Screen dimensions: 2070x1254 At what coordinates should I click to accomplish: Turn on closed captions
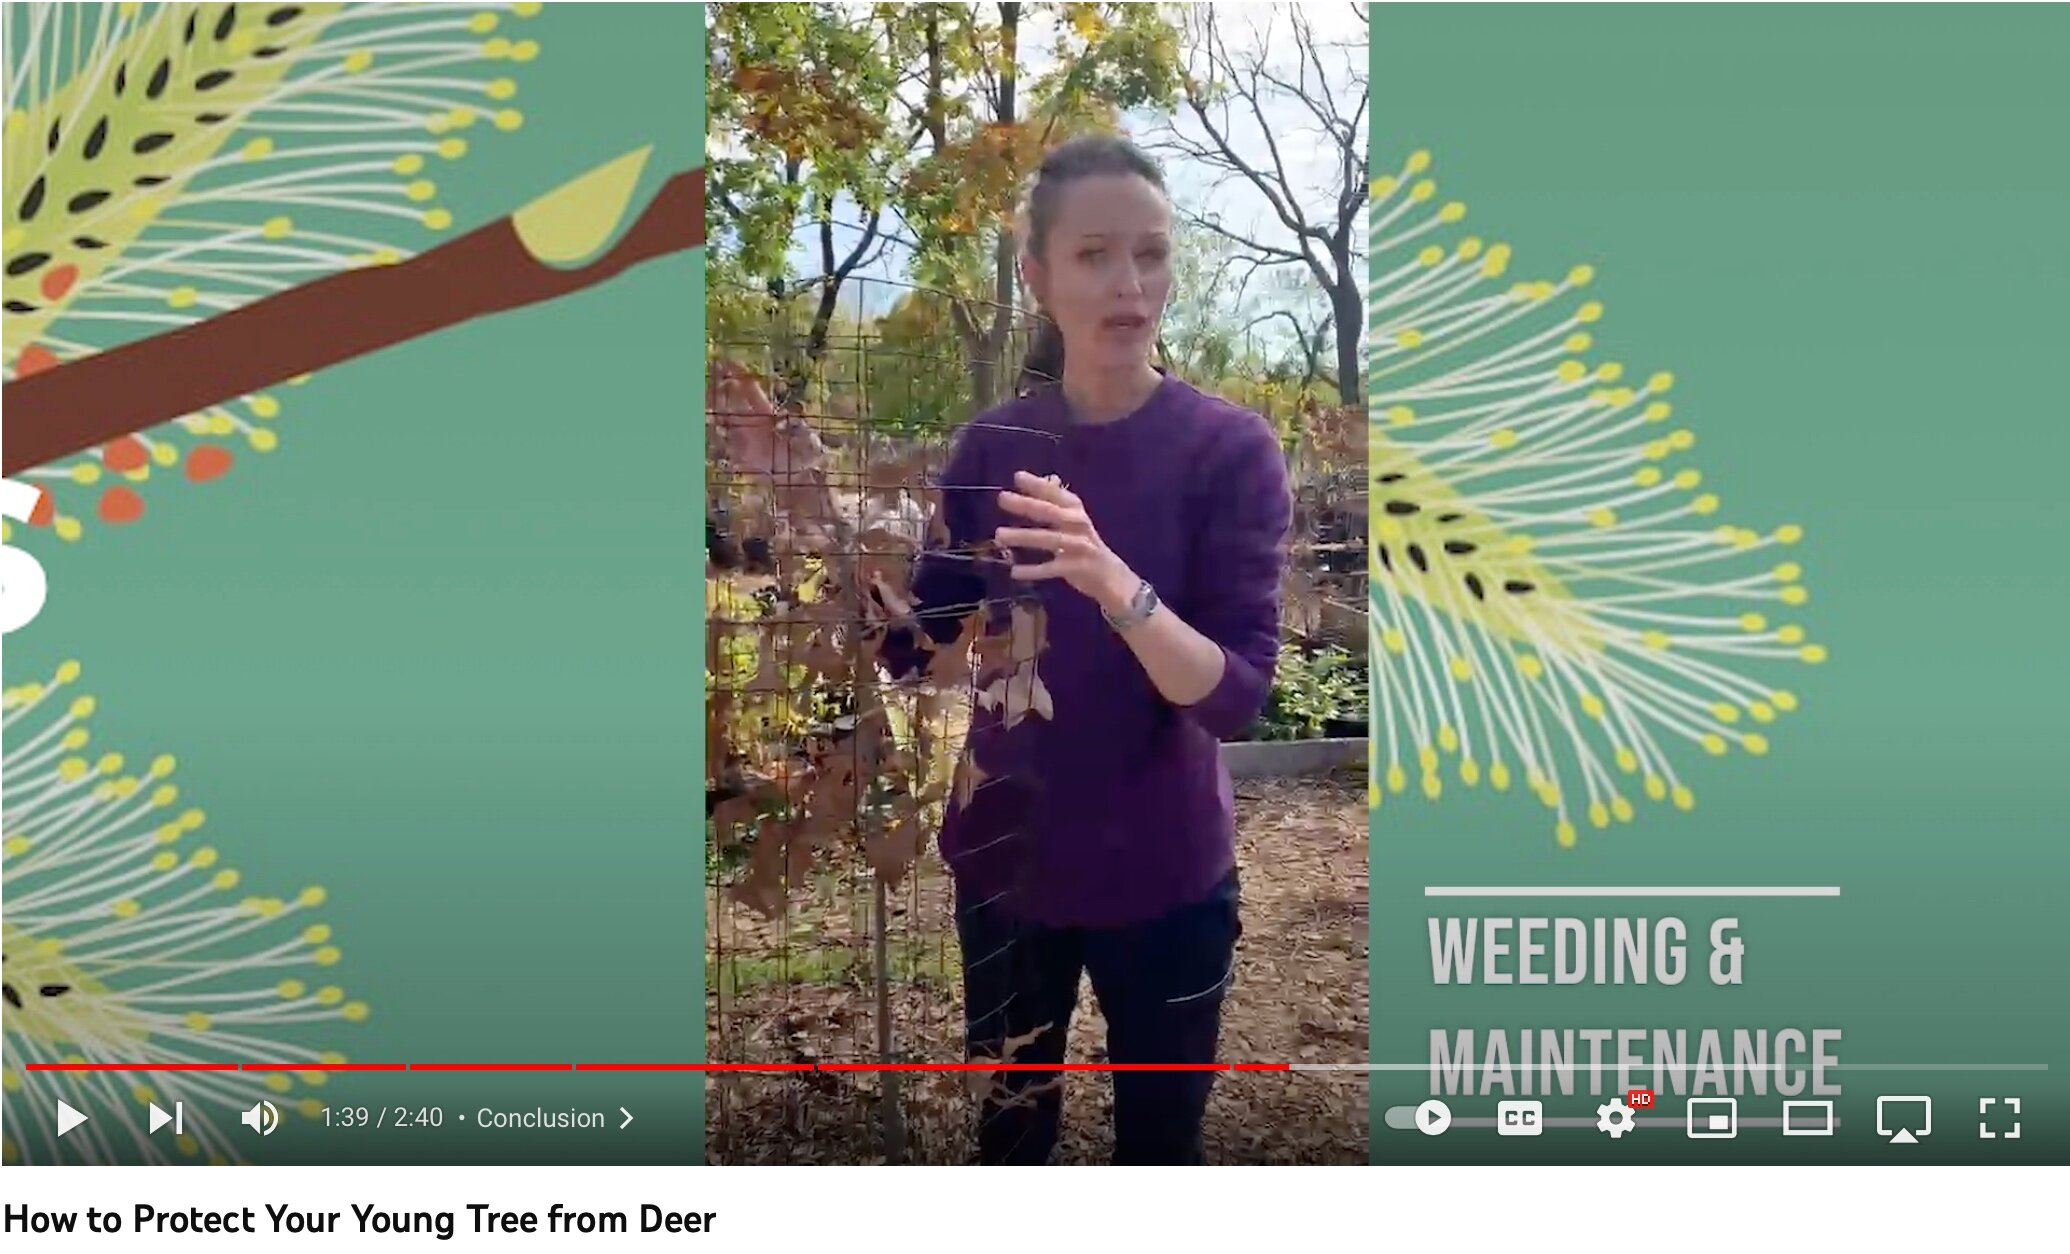tap(1519, 1117)
